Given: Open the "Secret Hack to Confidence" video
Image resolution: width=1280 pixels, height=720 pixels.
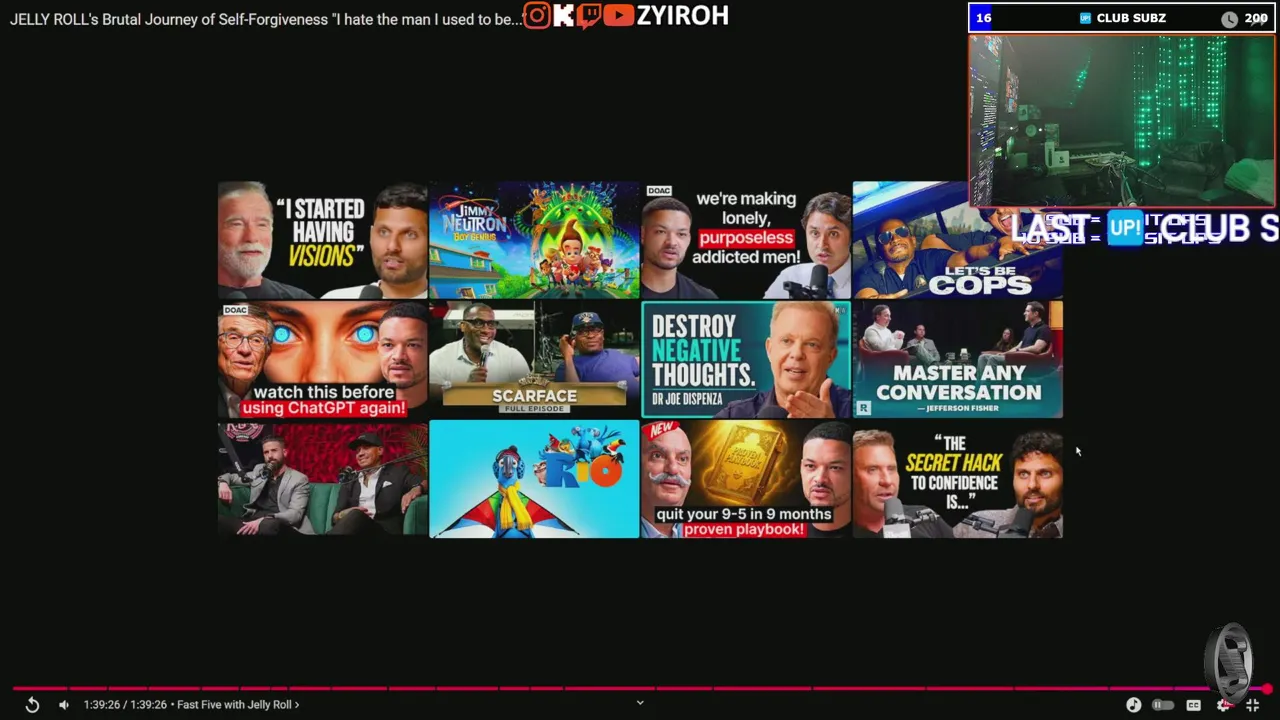Looking at the screenshot, I should click(x=958, y=479).
